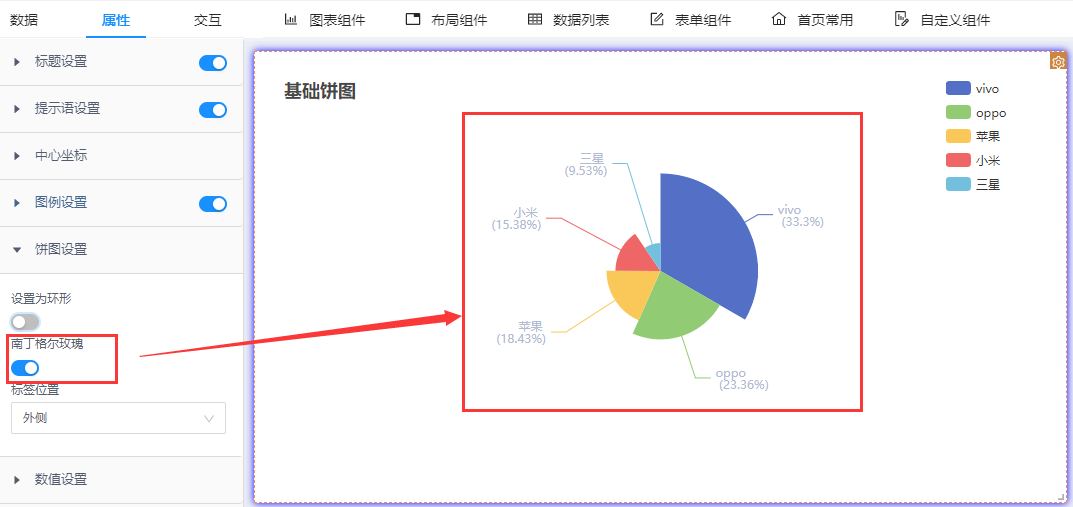Click the 小米 legend color swatch
The width and height of the screenshot is (1073, 507).
[958, 160]
